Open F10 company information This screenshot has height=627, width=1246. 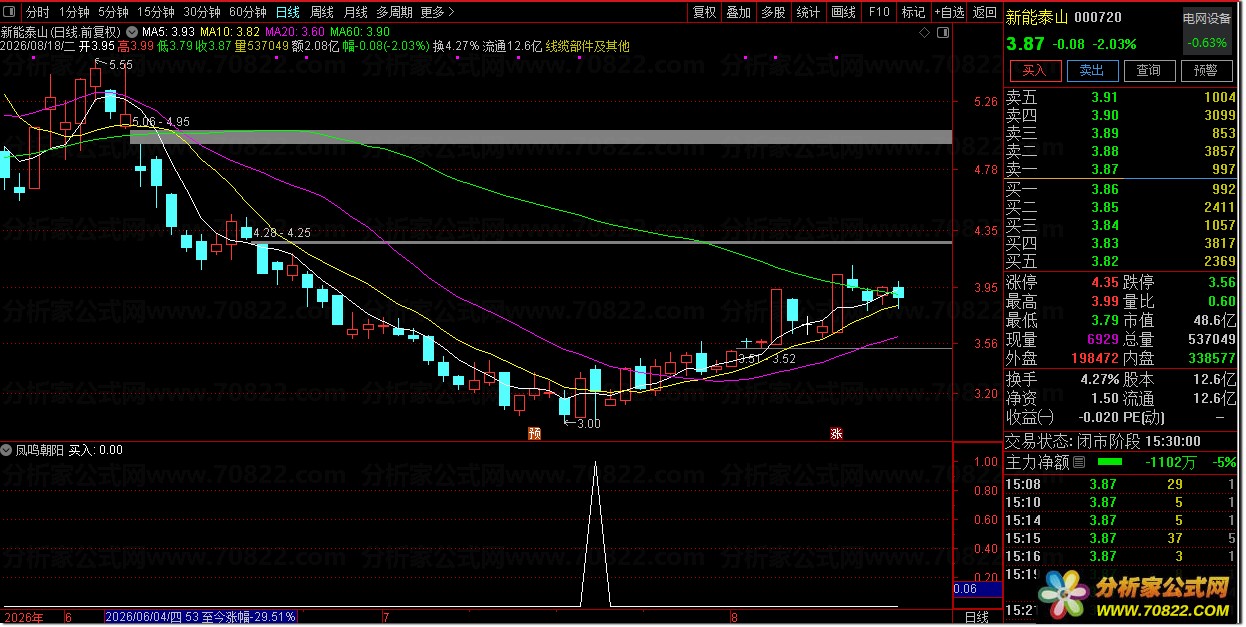[x=878, y=12]
